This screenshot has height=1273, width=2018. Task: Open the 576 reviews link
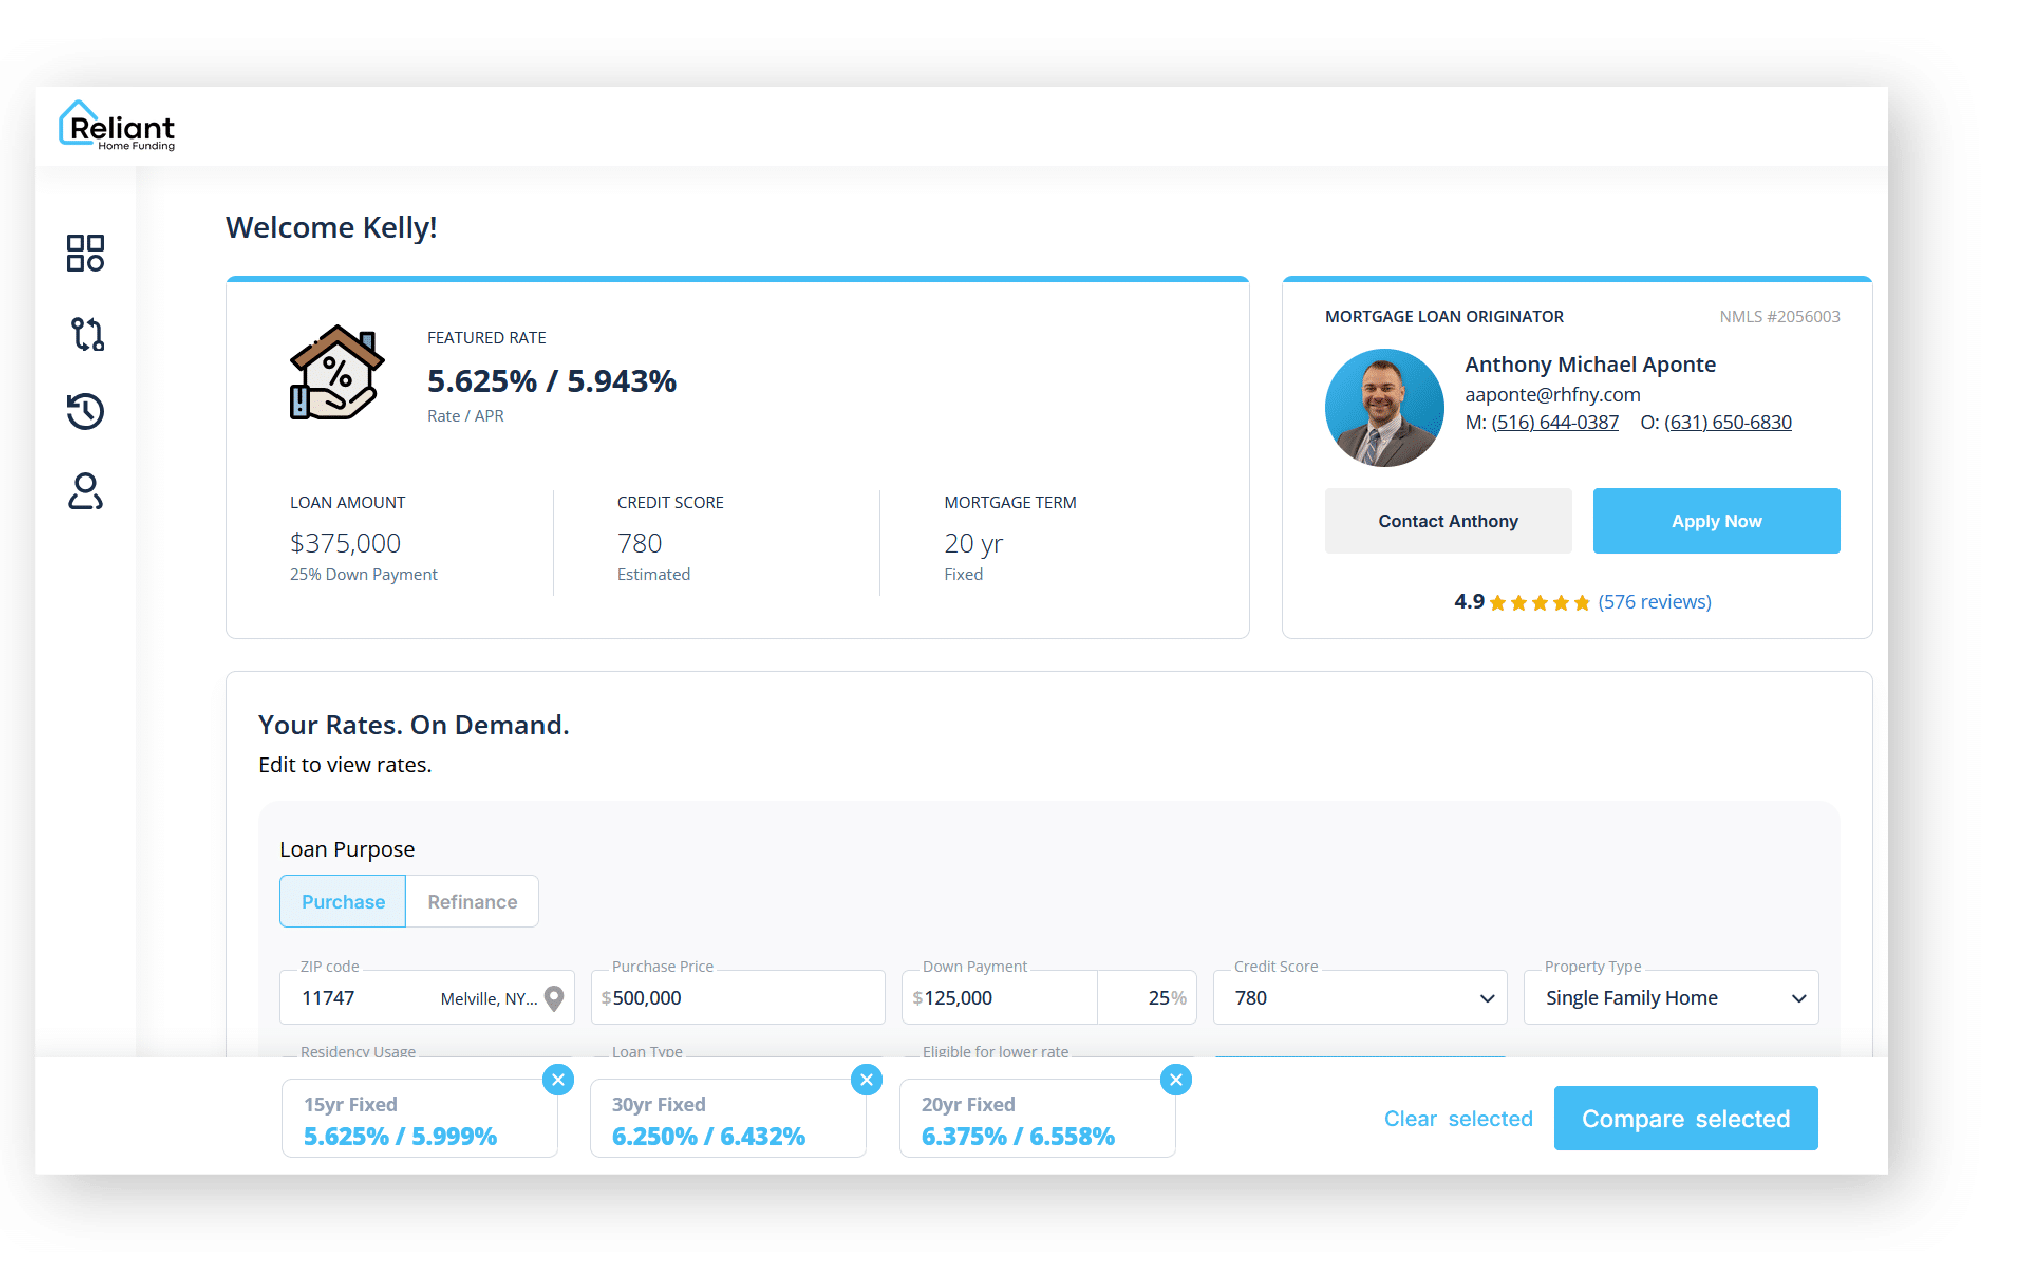[1654, 602]
